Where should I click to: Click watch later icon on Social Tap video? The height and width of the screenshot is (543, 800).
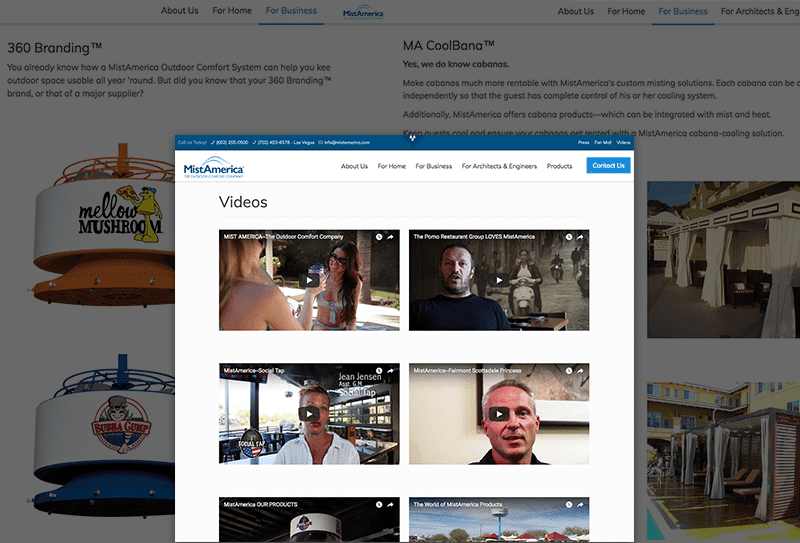click(379, 371)
